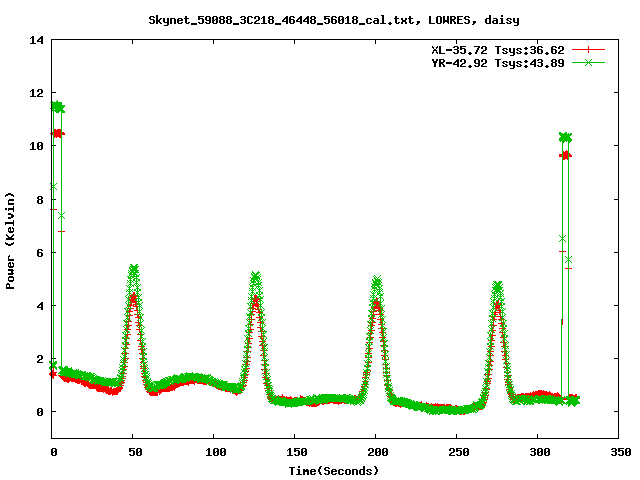Click the x-axis tick label 200

point(378,452)
